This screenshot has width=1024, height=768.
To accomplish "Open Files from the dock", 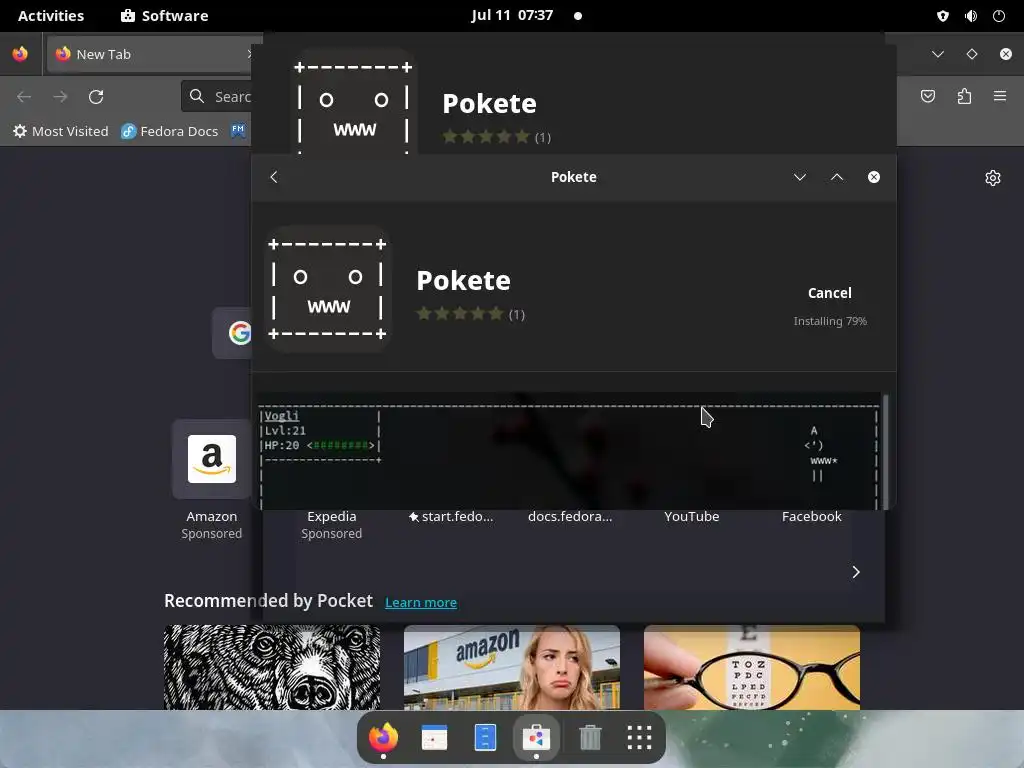I will (485, 737).
